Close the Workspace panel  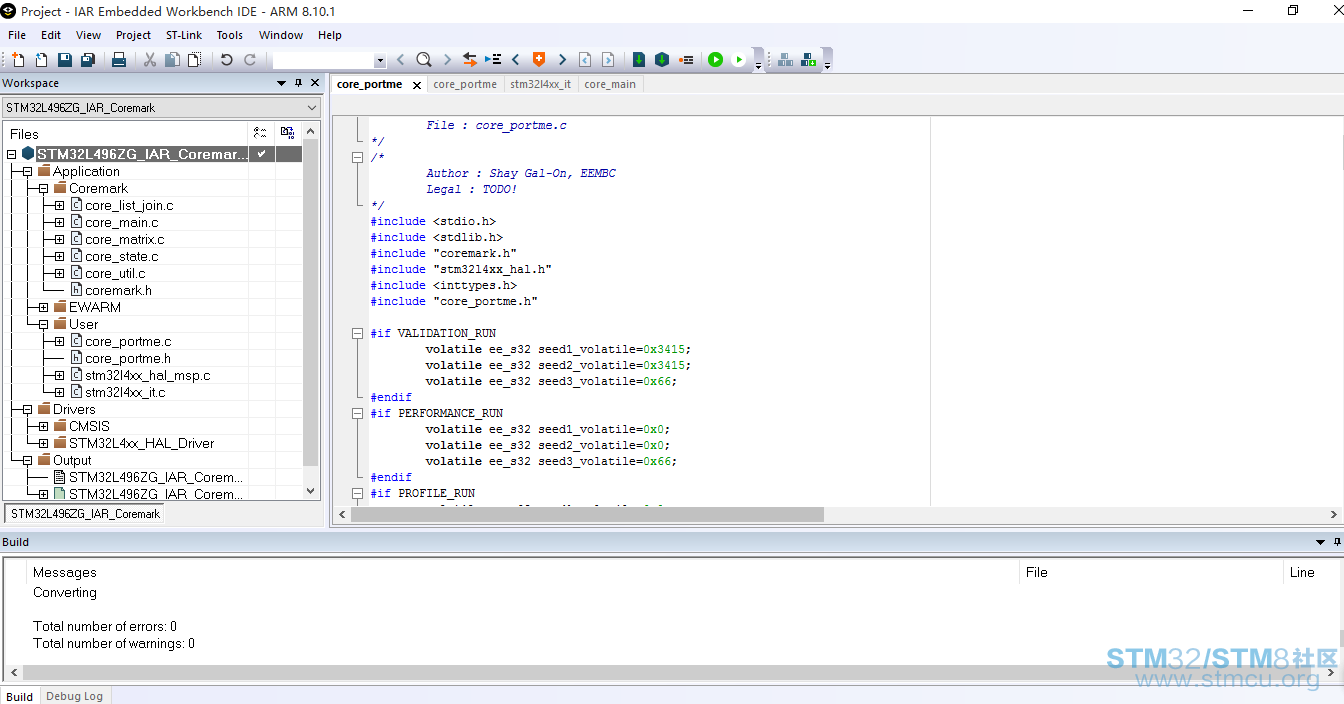(315, 83)
